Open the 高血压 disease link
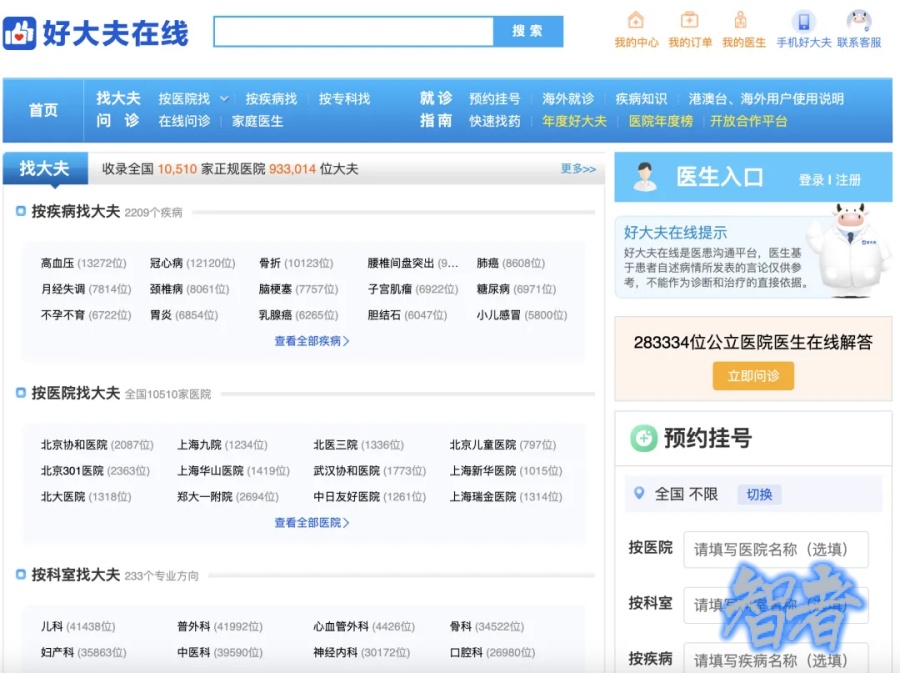Image resolution: width=900 pixels, height=673 pixels. (x=57, y=263)
